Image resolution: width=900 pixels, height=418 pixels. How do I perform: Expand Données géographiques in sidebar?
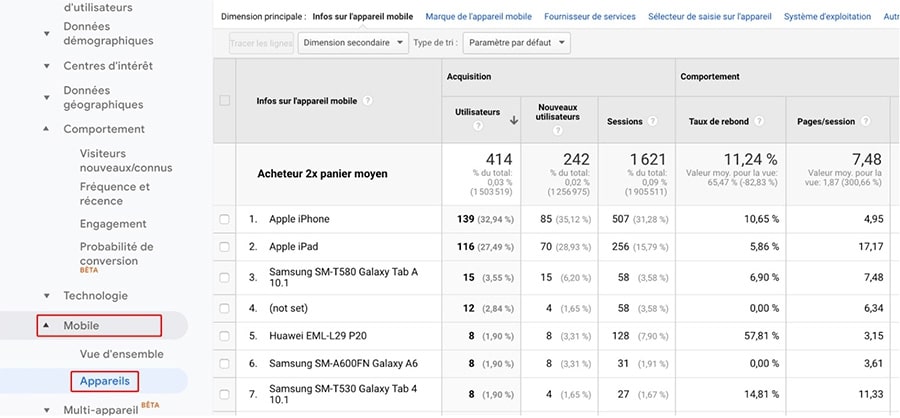47,98
